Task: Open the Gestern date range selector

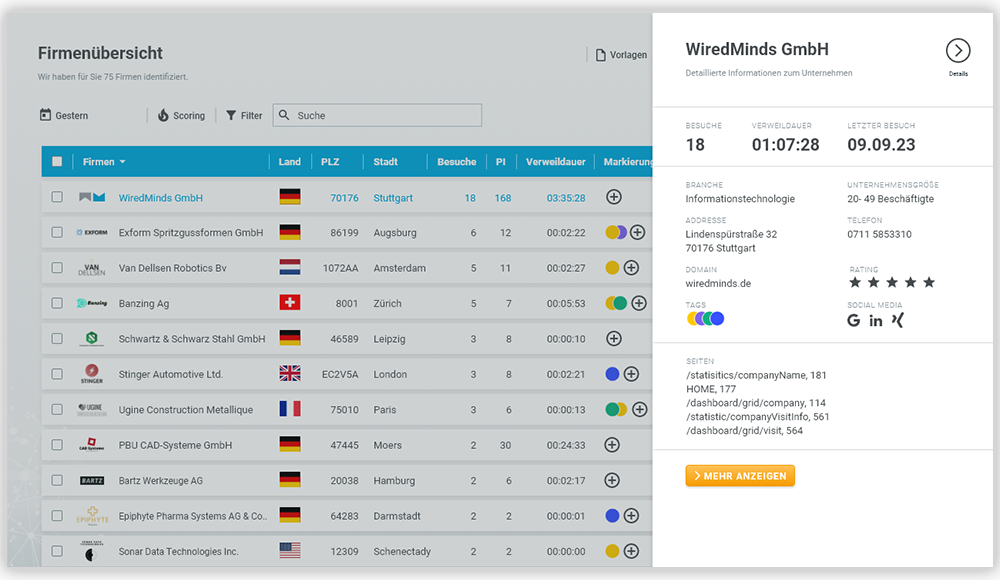Action: point(64,115)
